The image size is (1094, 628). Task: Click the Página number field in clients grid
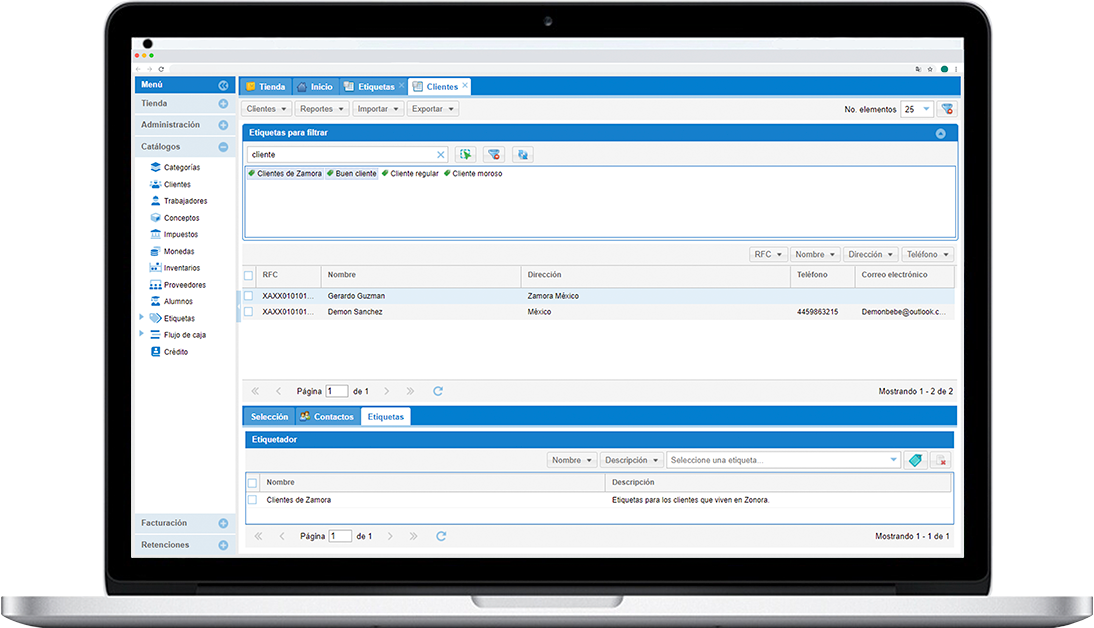[337, 391]
